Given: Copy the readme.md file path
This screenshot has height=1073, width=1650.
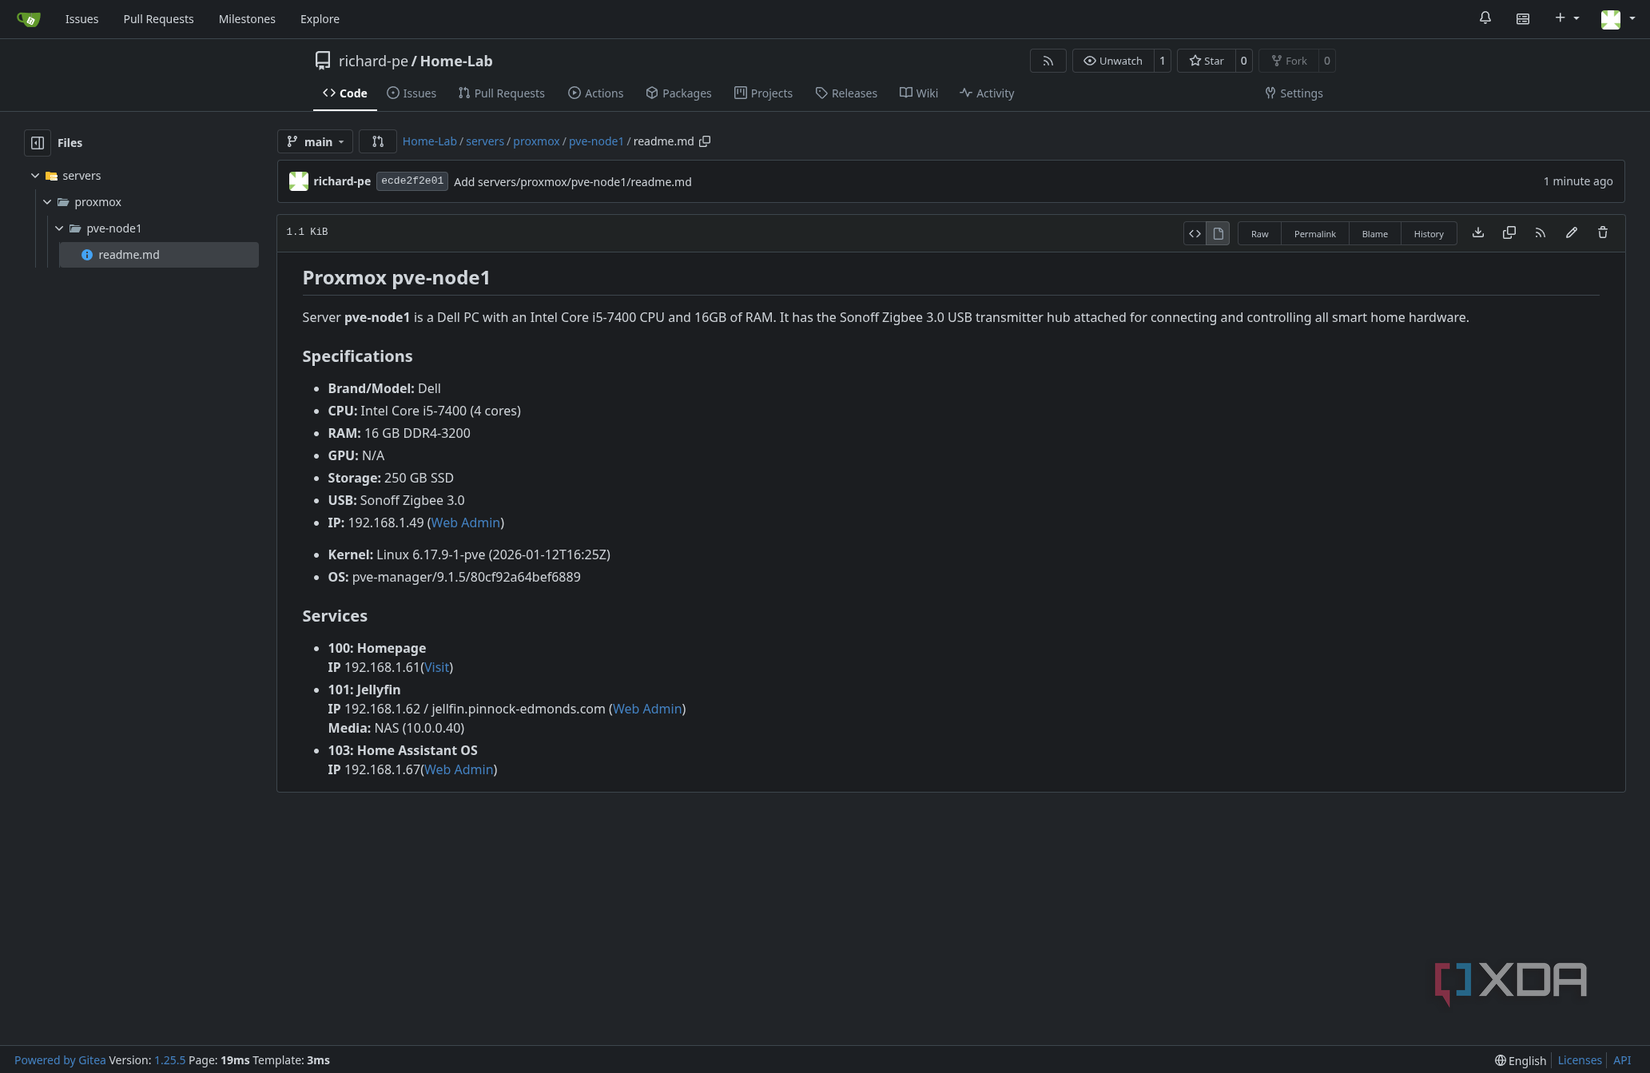Looking at the screenshot, I should point(705,142).
